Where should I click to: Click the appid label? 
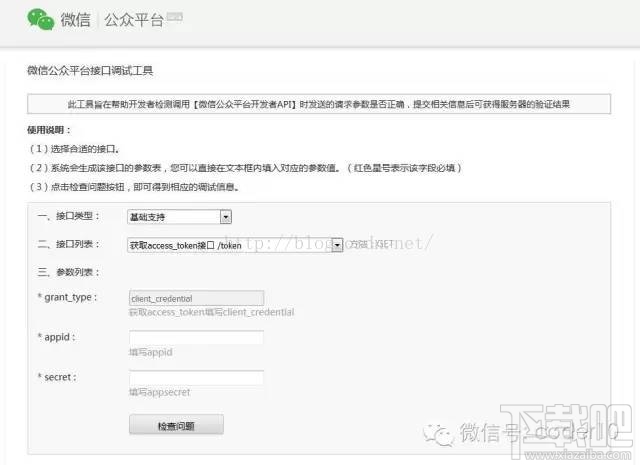[56, 337]
